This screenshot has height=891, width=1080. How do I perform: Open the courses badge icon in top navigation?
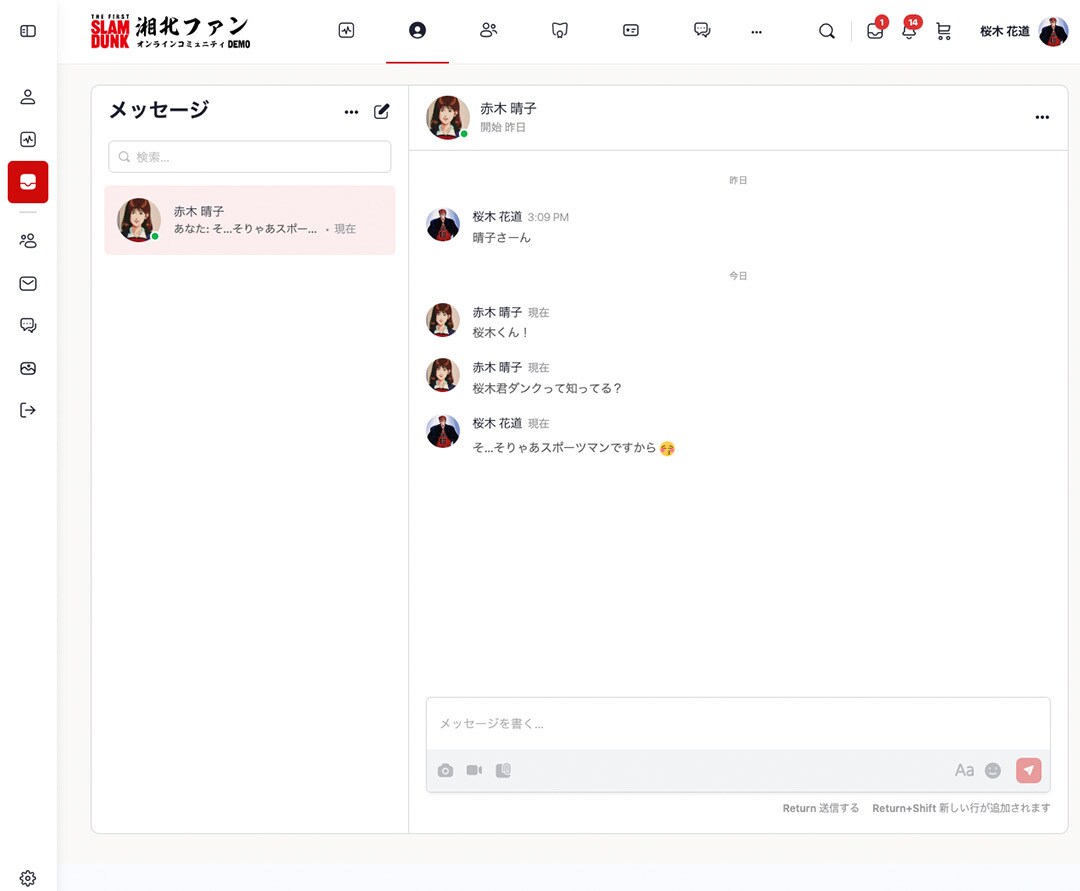click(x=560, y=30)
